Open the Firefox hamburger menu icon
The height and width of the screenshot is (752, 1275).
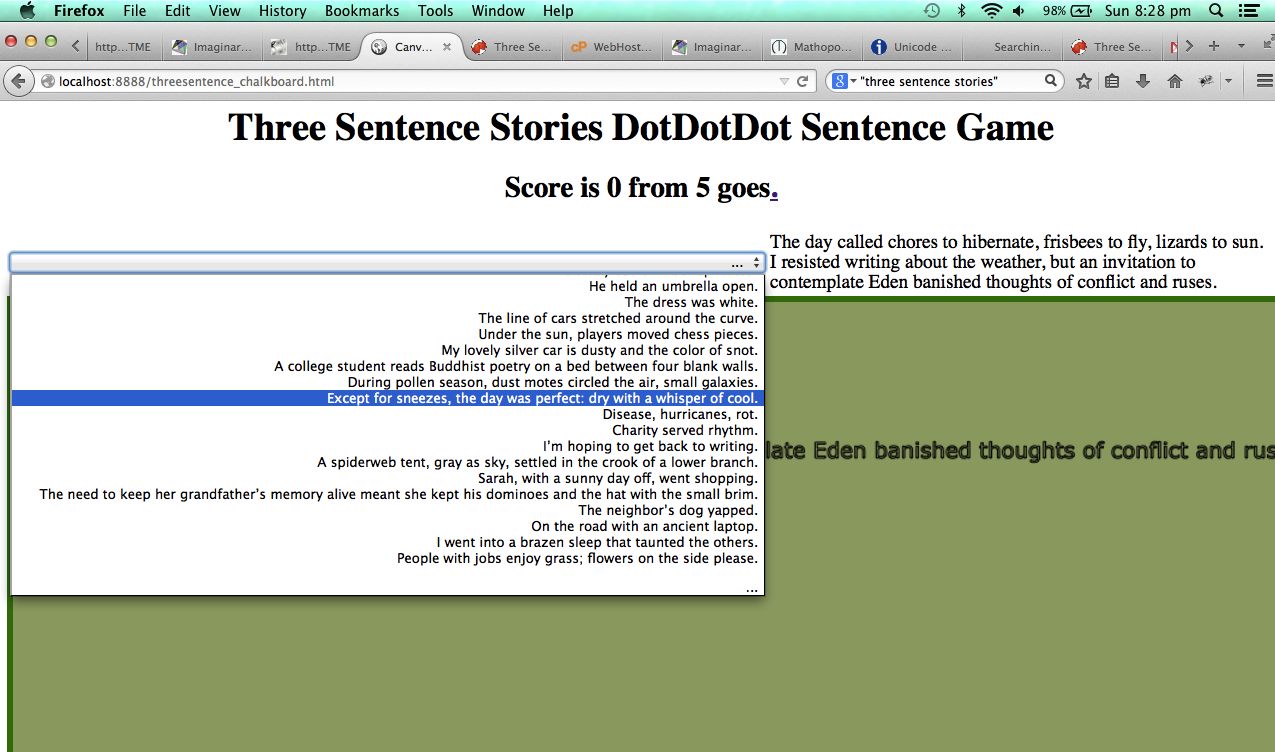[x=1264, y=80]
